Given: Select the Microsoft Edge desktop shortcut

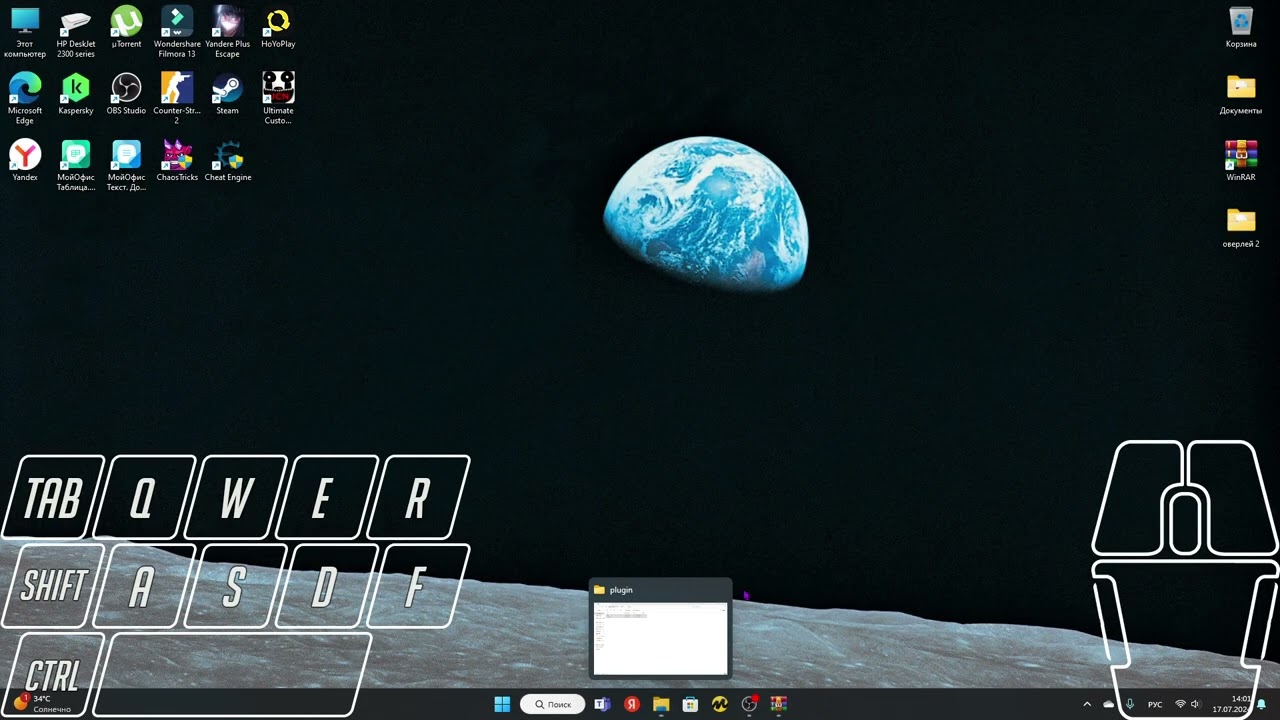Looking at the screenshot, I should pyautogui.click(x=25, y=99).
